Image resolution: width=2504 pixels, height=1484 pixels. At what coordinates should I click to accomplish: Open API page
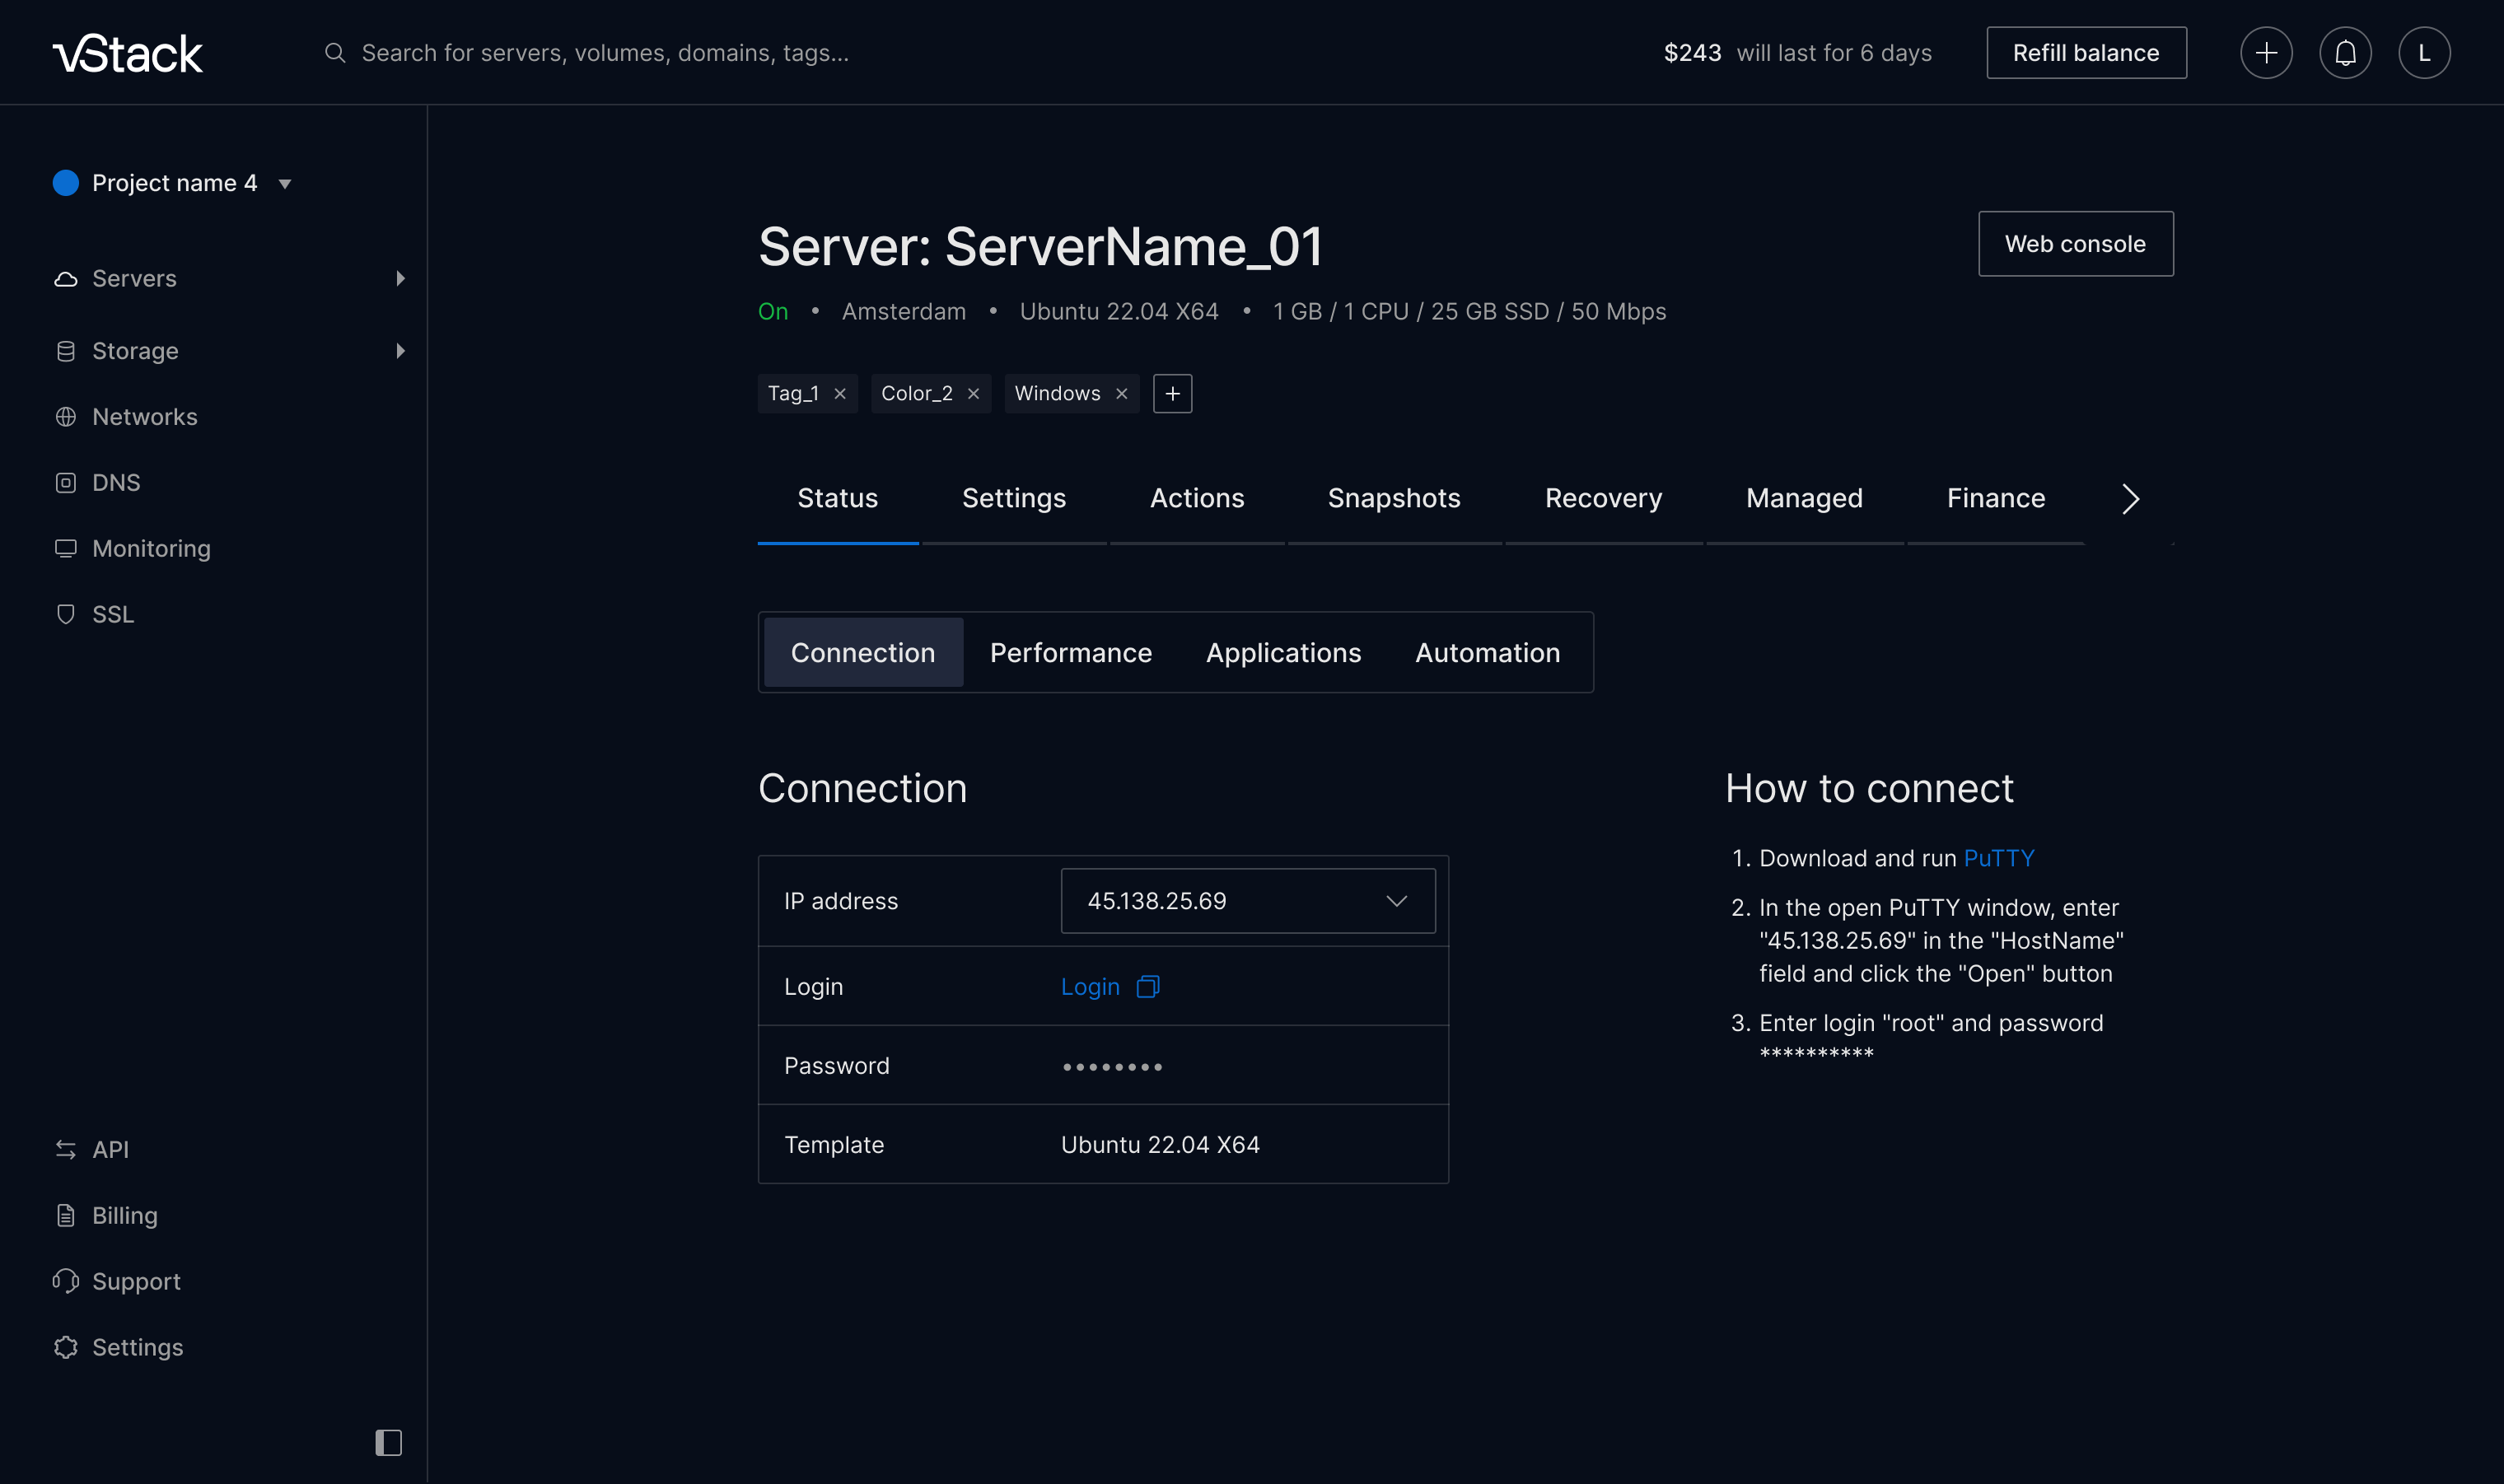(110, 1150)
